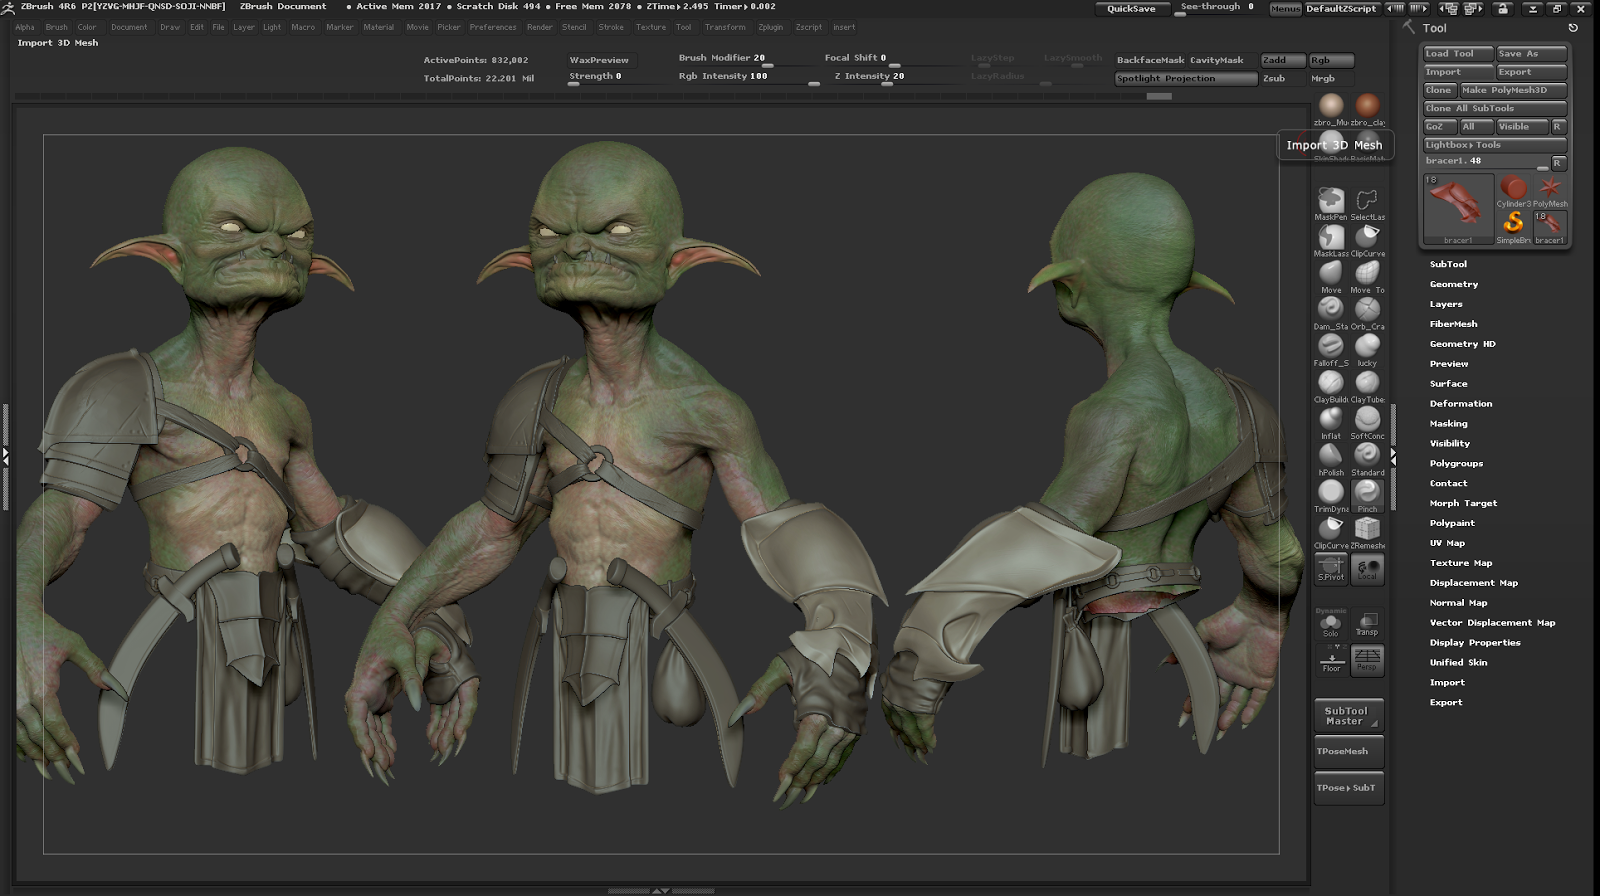Adjust the Rgb Intensity slider
Image resolution: width=1600 pixels, height=896 pixels.
pyautogui.click(x=748, y=77)
